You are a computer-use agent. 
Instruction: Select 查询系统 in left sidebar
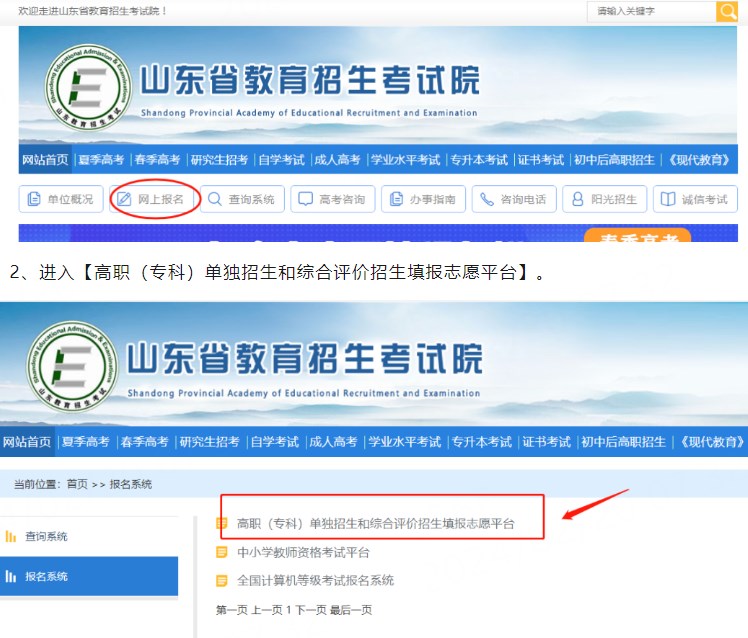click(89, 536)
